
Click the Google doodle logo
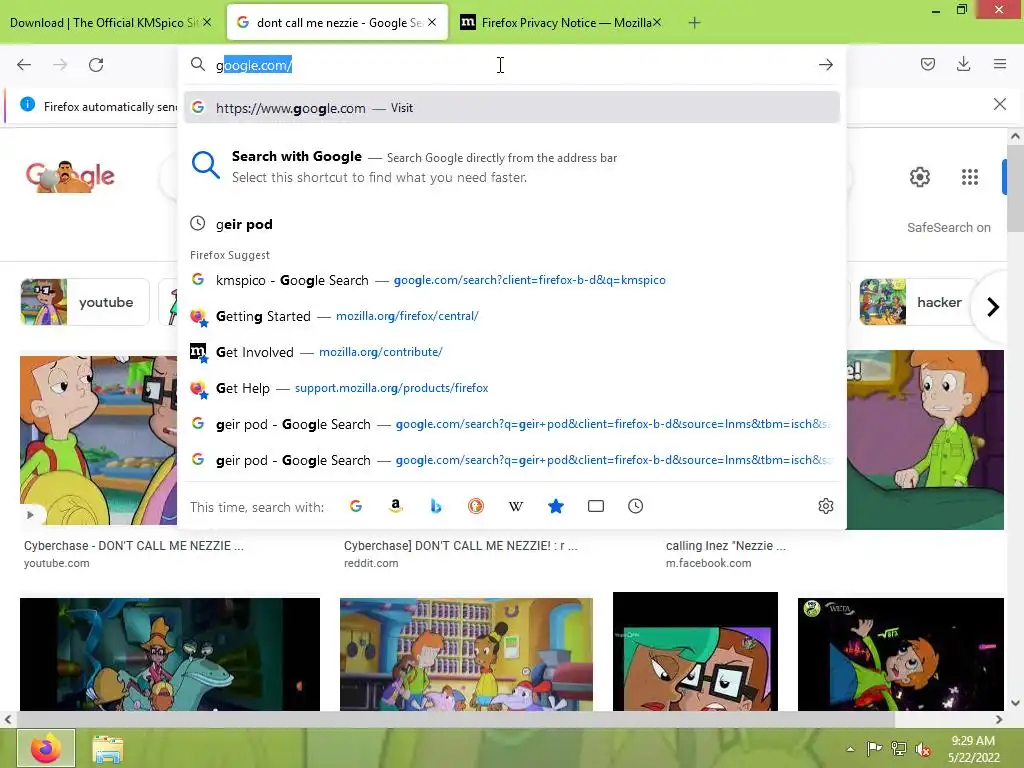tap(70, 176)
